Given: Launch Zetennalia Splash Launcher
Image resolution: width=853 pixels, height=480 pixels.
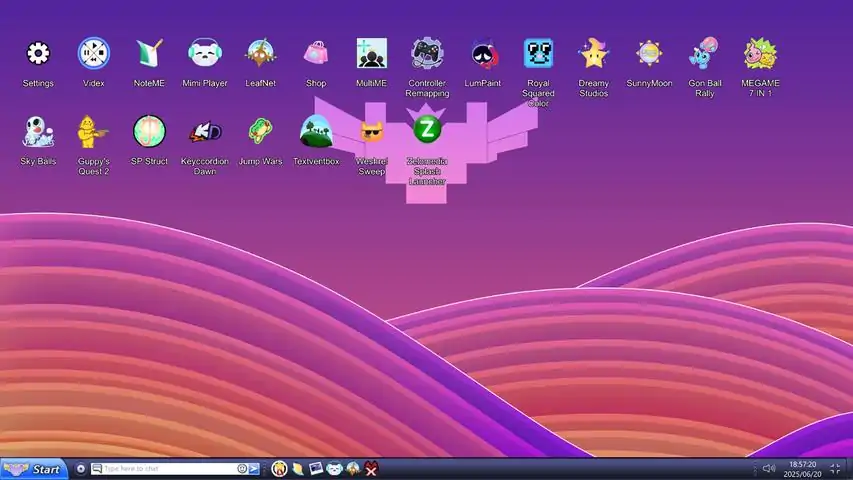Looking at the screenshot, I should click(427, 131).
